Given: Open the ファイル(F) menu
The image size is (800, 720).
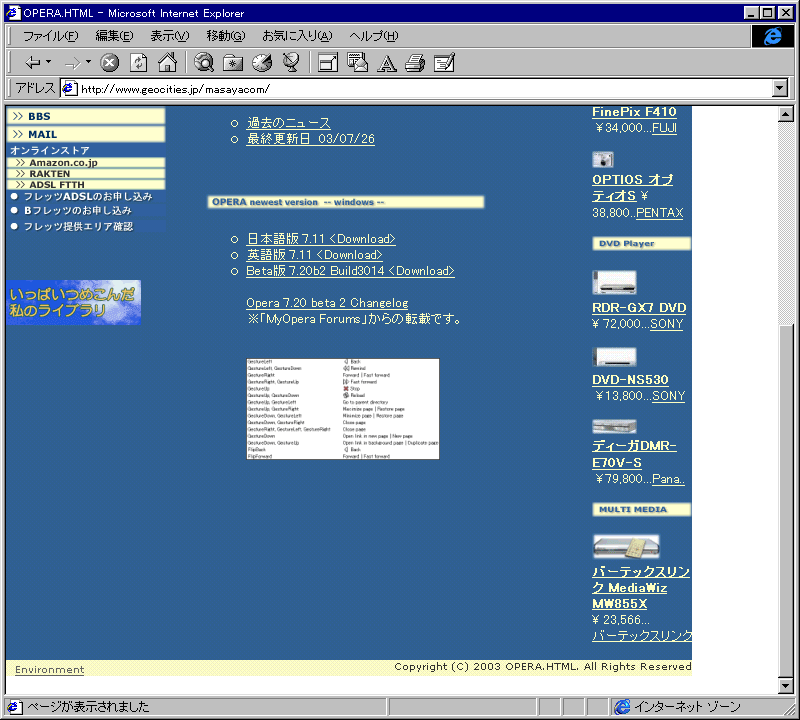Looking at the screenshot, I should click(x=51, y=36).
